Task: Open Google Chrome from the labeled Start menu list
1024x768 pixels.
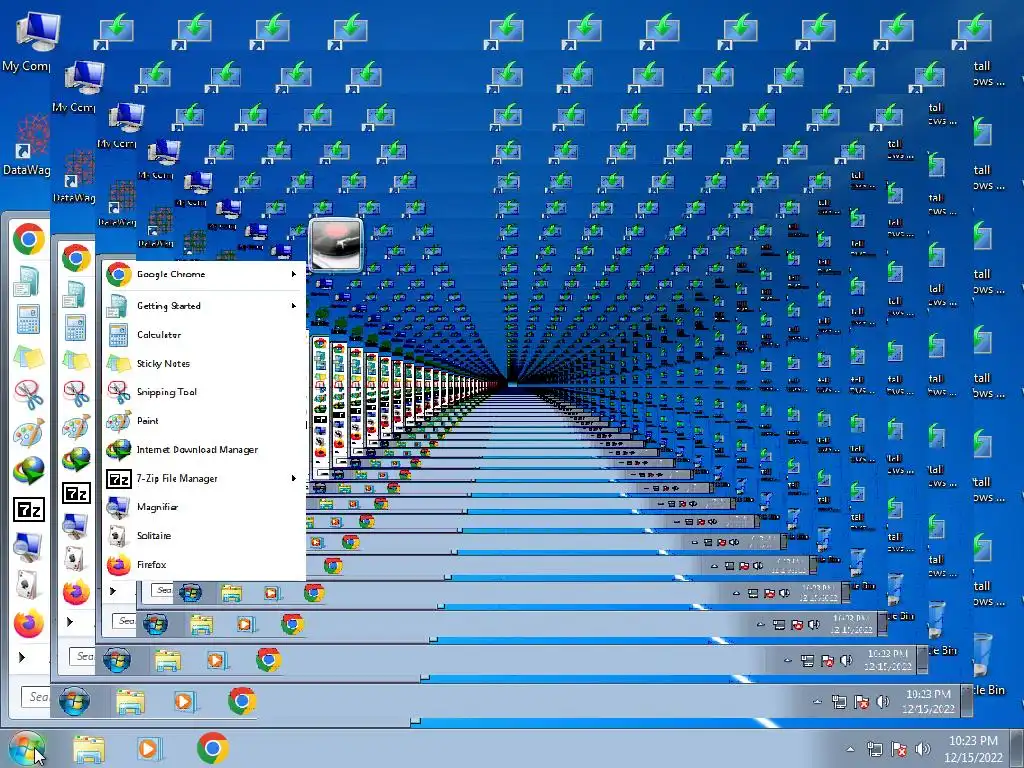Action: (x=202, y=274)
